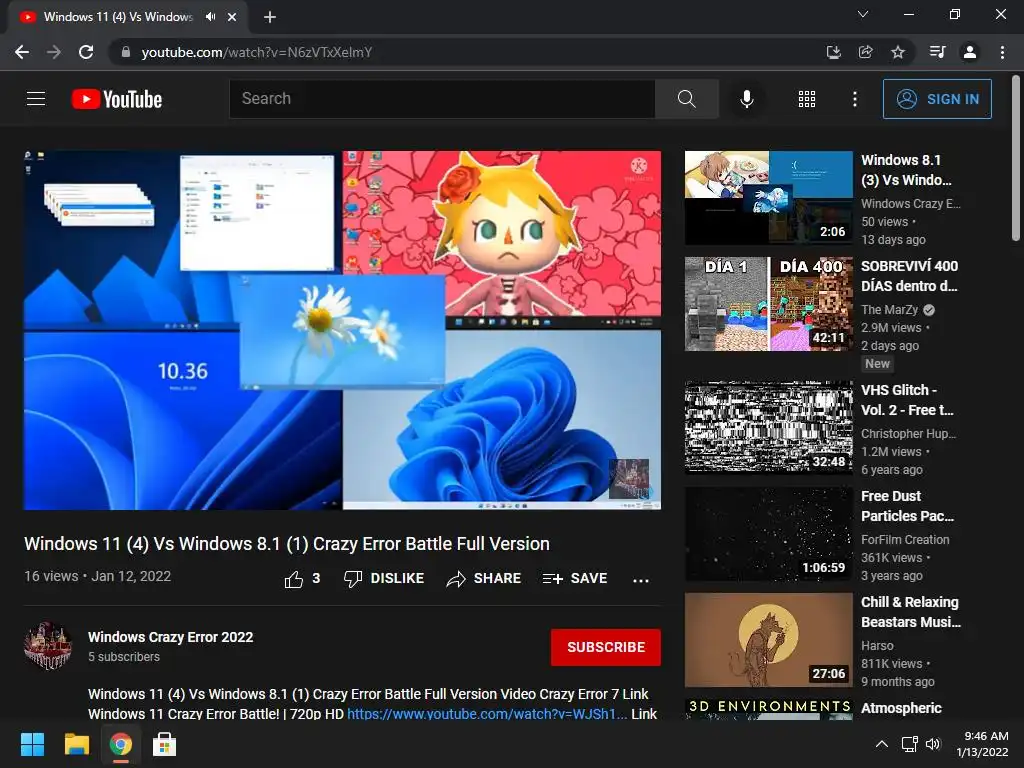The width and height of the screenshot is (1024, 768).
Task: Reload the page
Action: point(86,52)
